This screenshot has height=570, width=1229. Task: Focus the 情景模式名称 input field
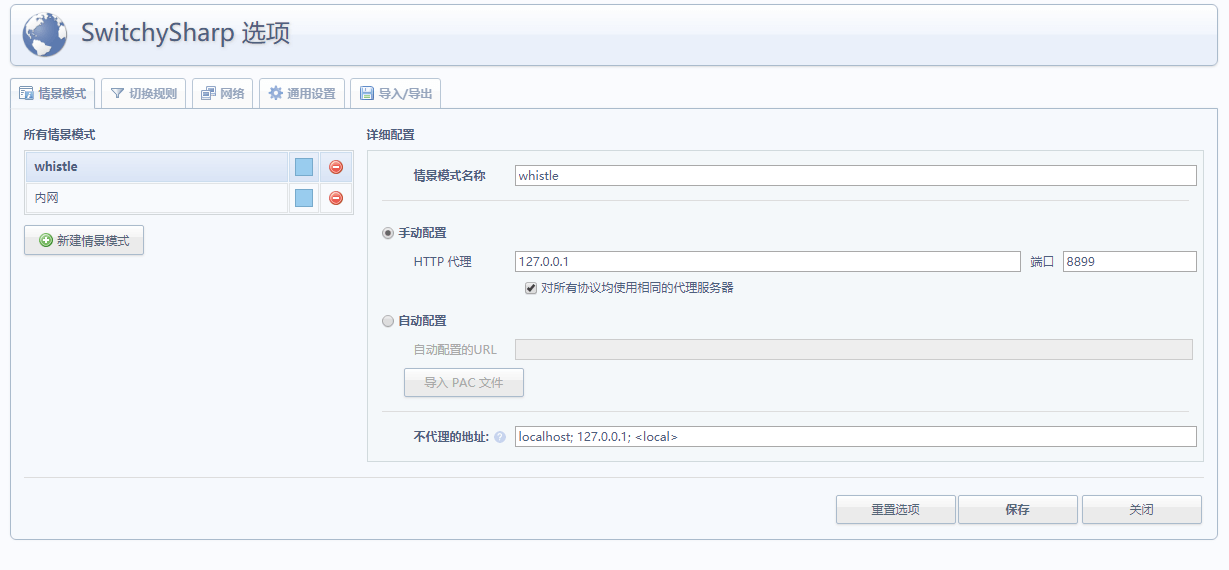click(855, 176)
